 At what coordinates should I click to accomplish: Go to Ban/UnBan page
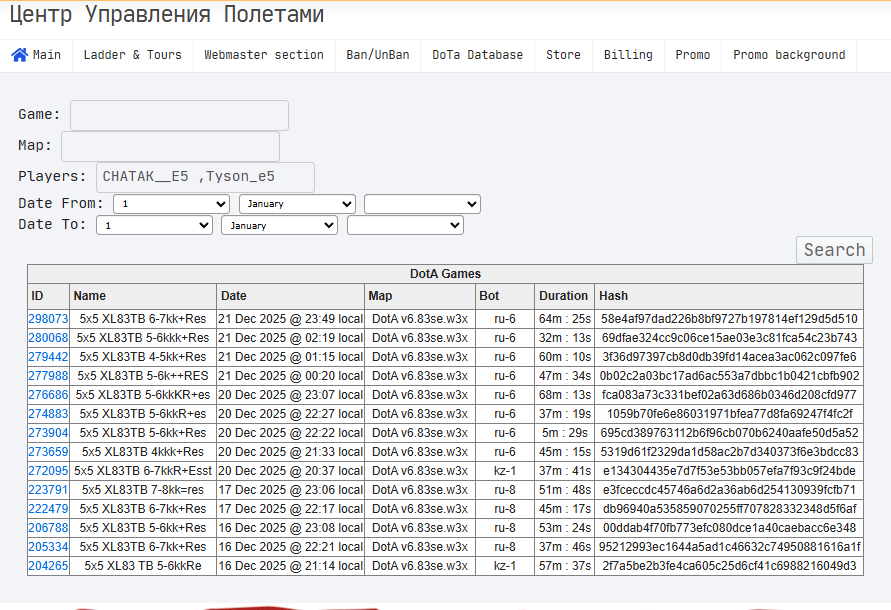[378, 55]
